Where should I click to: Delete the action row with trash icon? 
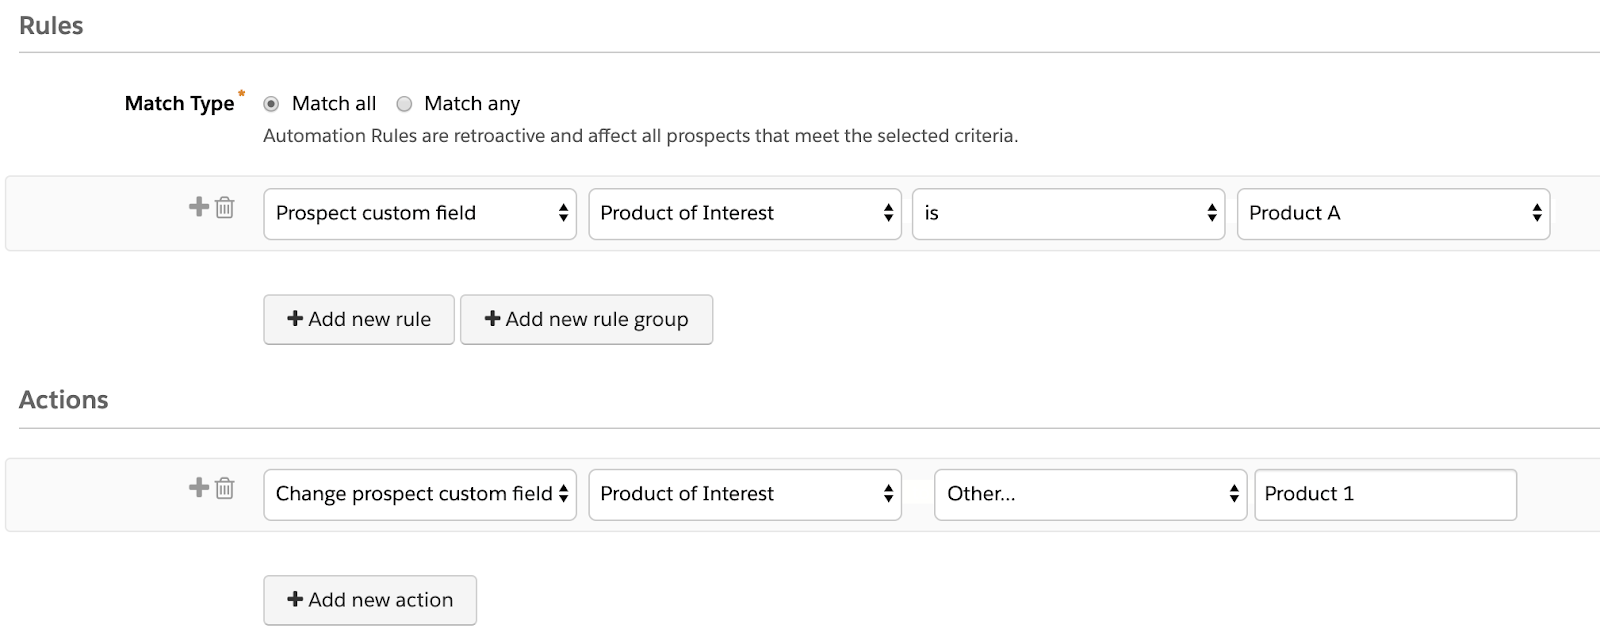click(x=225, y=489)
